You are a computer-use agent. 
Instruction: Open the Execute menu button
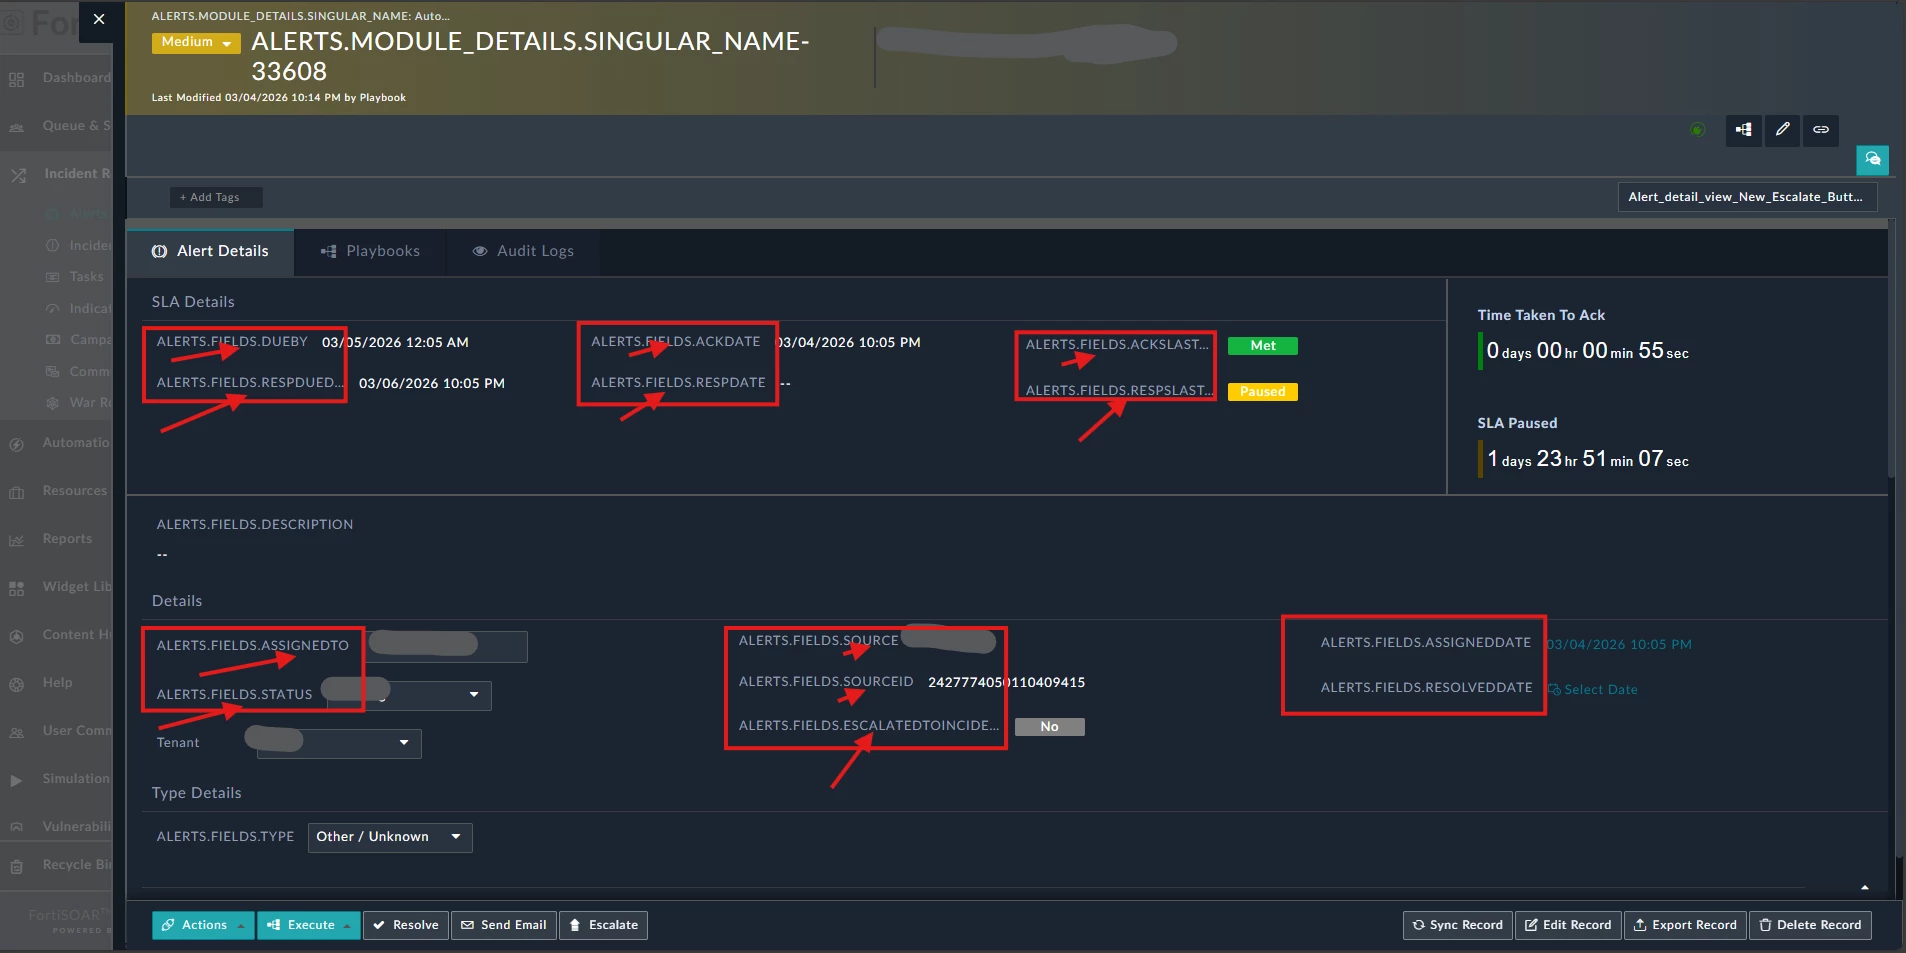coord(309,925)
